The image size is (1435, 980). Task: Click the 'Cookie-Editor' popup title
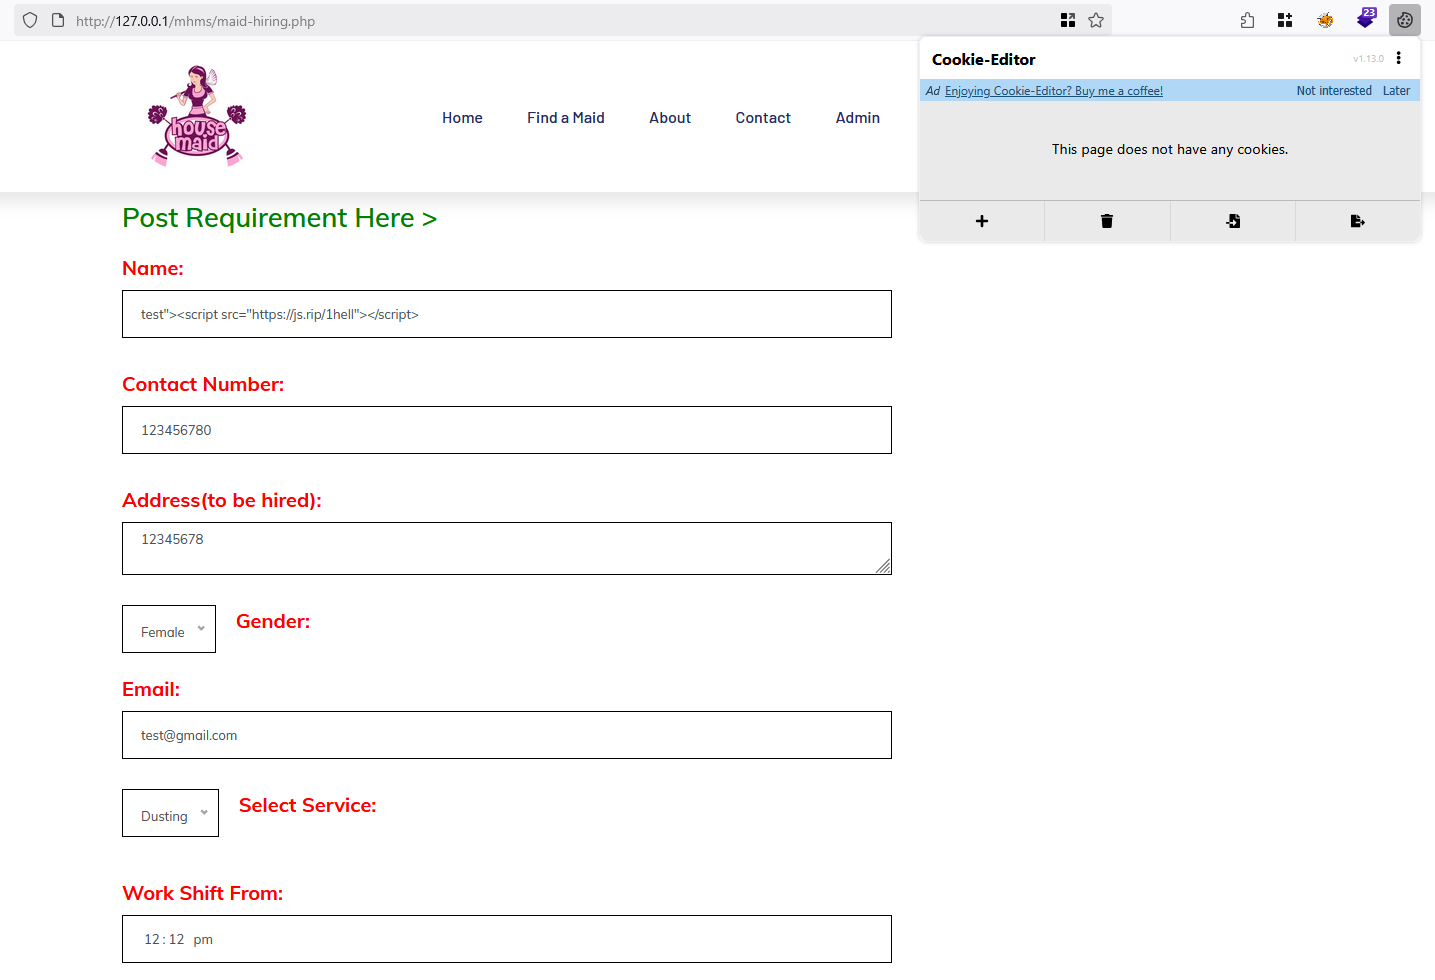[984, 59]
